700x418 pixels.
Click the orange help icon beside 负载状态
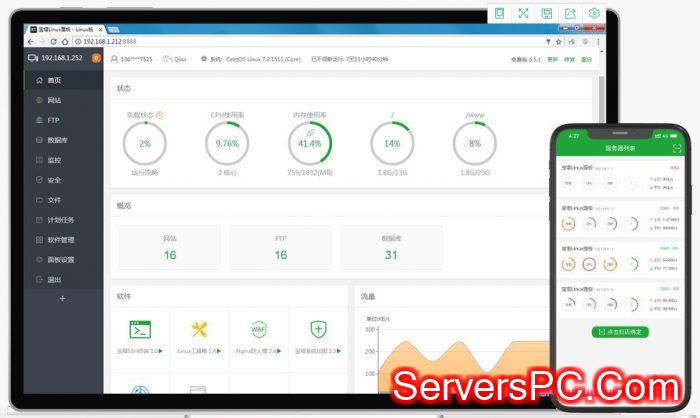[x=160, y=115]
